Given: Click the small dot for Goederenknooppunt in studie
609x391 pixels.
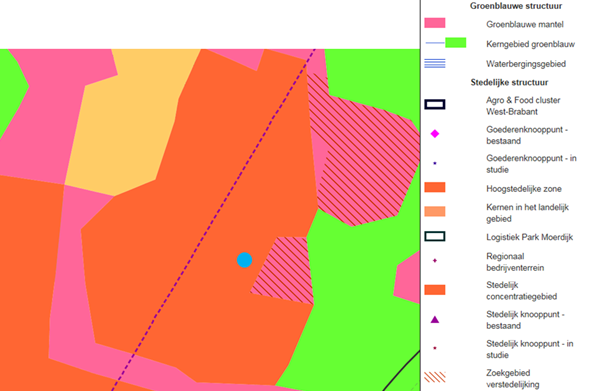Looking at the screenshot, I should click(x=435, y=163).
